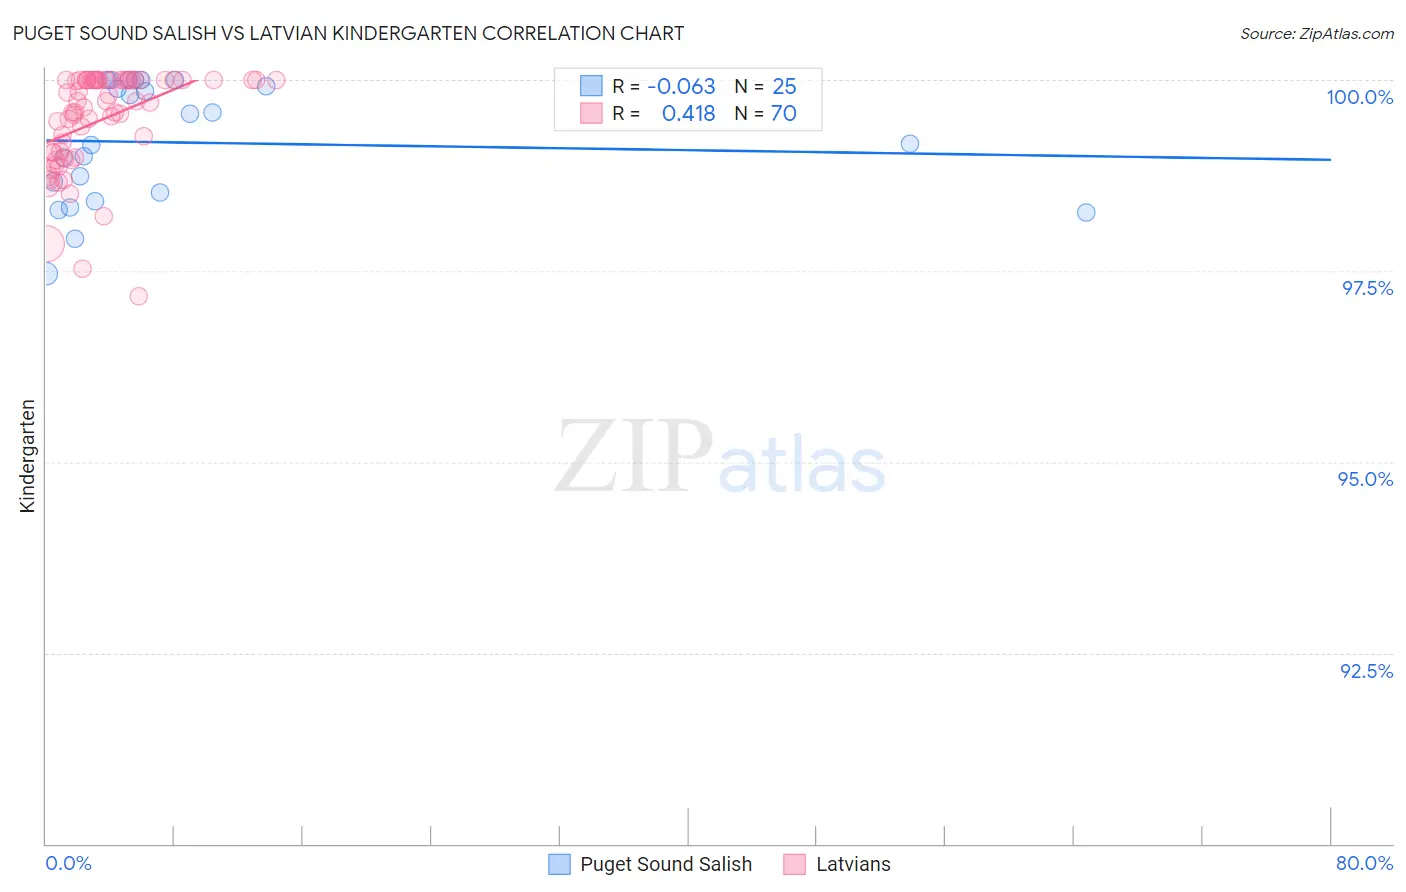This screenshot has height=892, width=1406.
Task: Select the Latvians legend label
Action: tap(853, 864)
